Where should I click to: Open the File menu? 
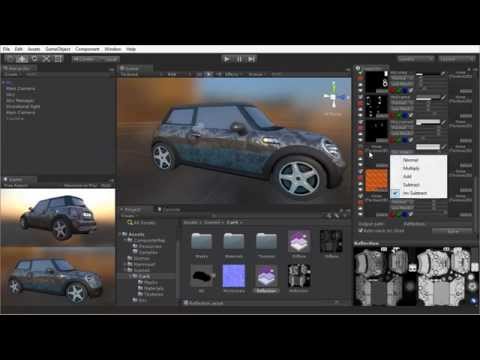(x=6, y=49)
